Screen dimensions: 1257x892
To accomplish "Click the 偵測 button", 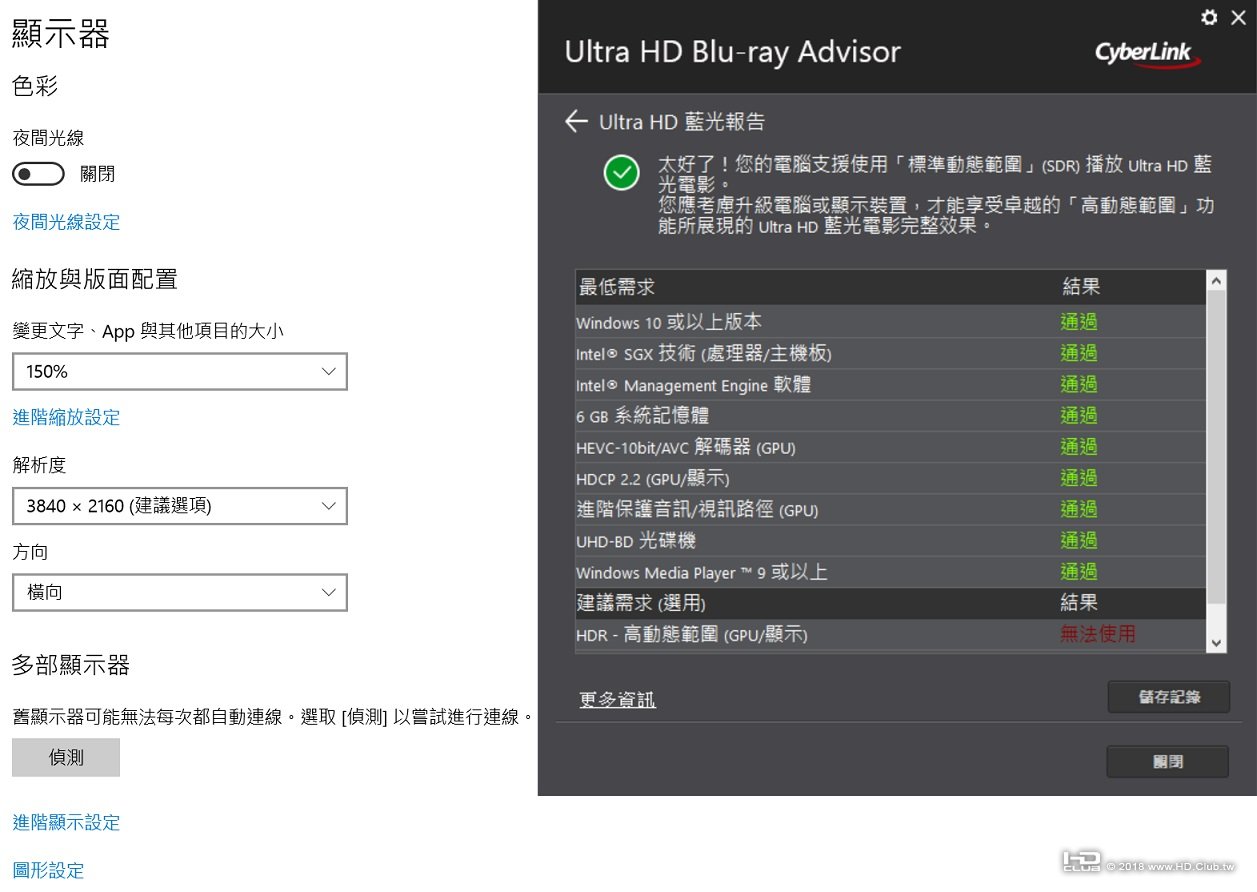I will pyautogui.click(x=66, y=758).
